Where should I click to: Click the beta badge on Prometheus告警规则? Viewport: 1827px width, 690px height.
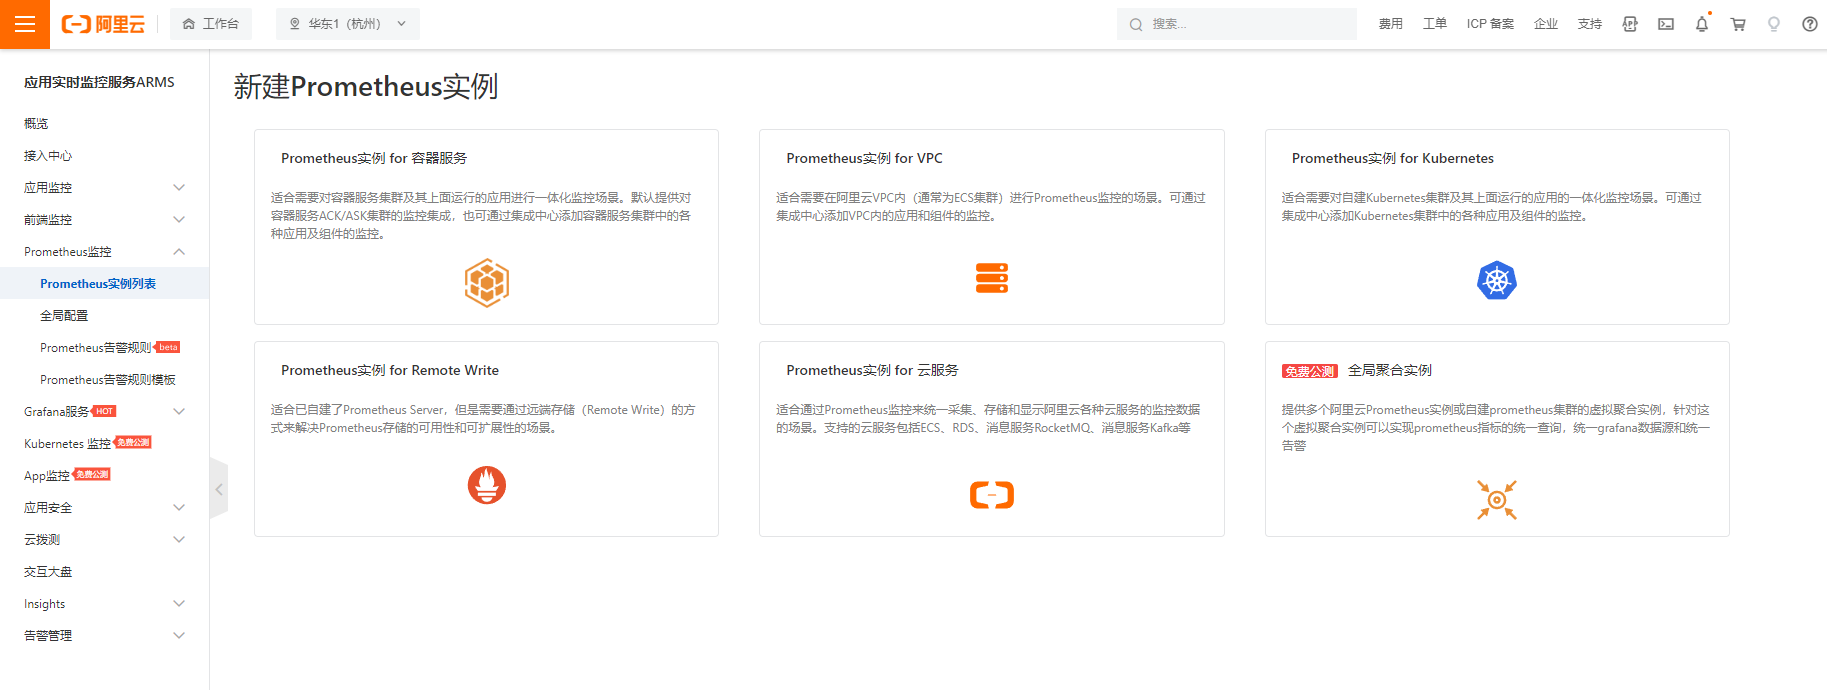[168, 347]
